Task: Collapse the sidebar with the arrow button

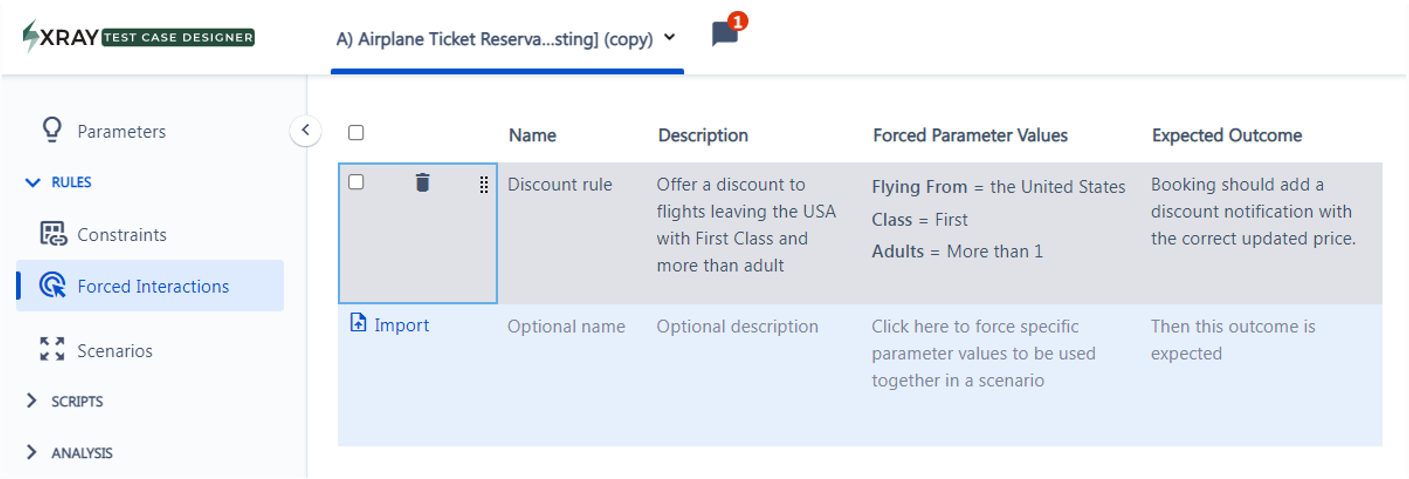Action: (x=305, y=130)
